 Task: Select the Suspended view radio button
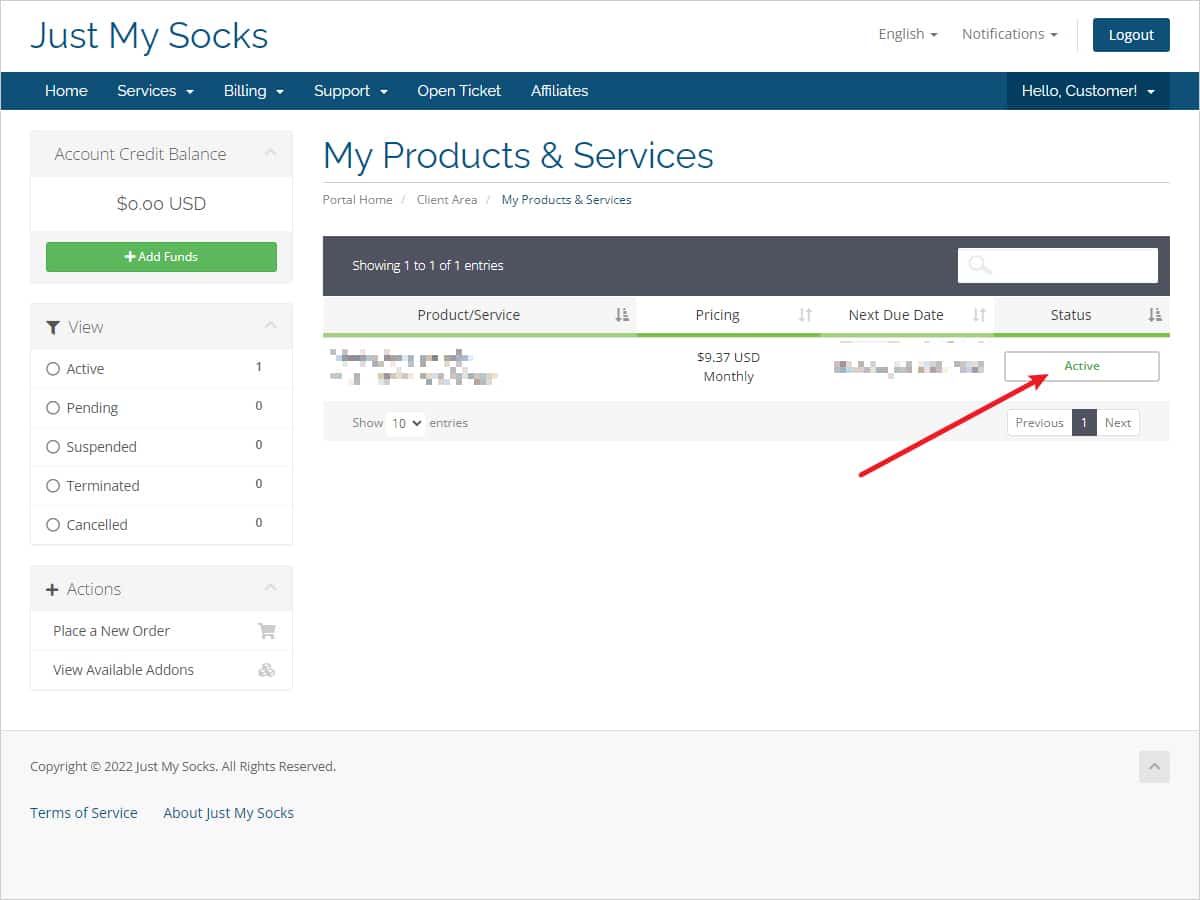tap(53, 447)
